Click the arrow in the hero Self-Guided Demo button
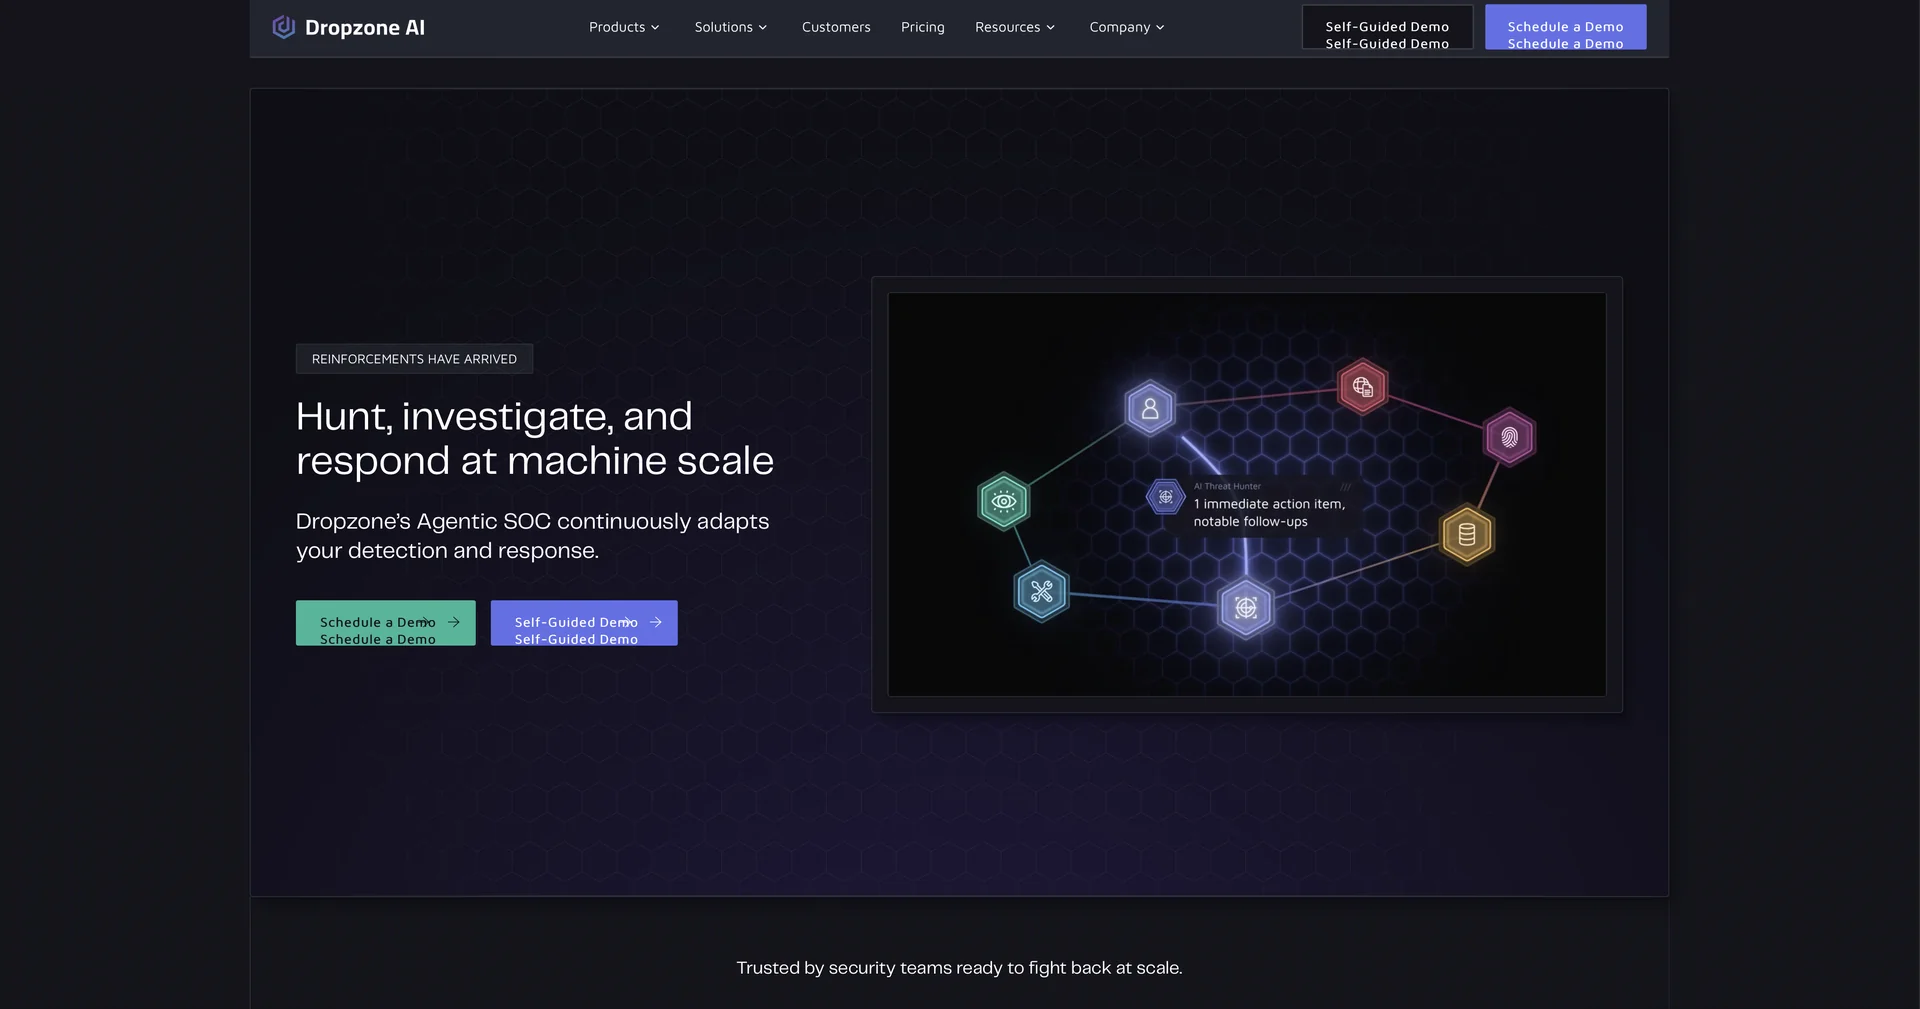This screenshot has height=1009, width=1920. pos(656,622)
